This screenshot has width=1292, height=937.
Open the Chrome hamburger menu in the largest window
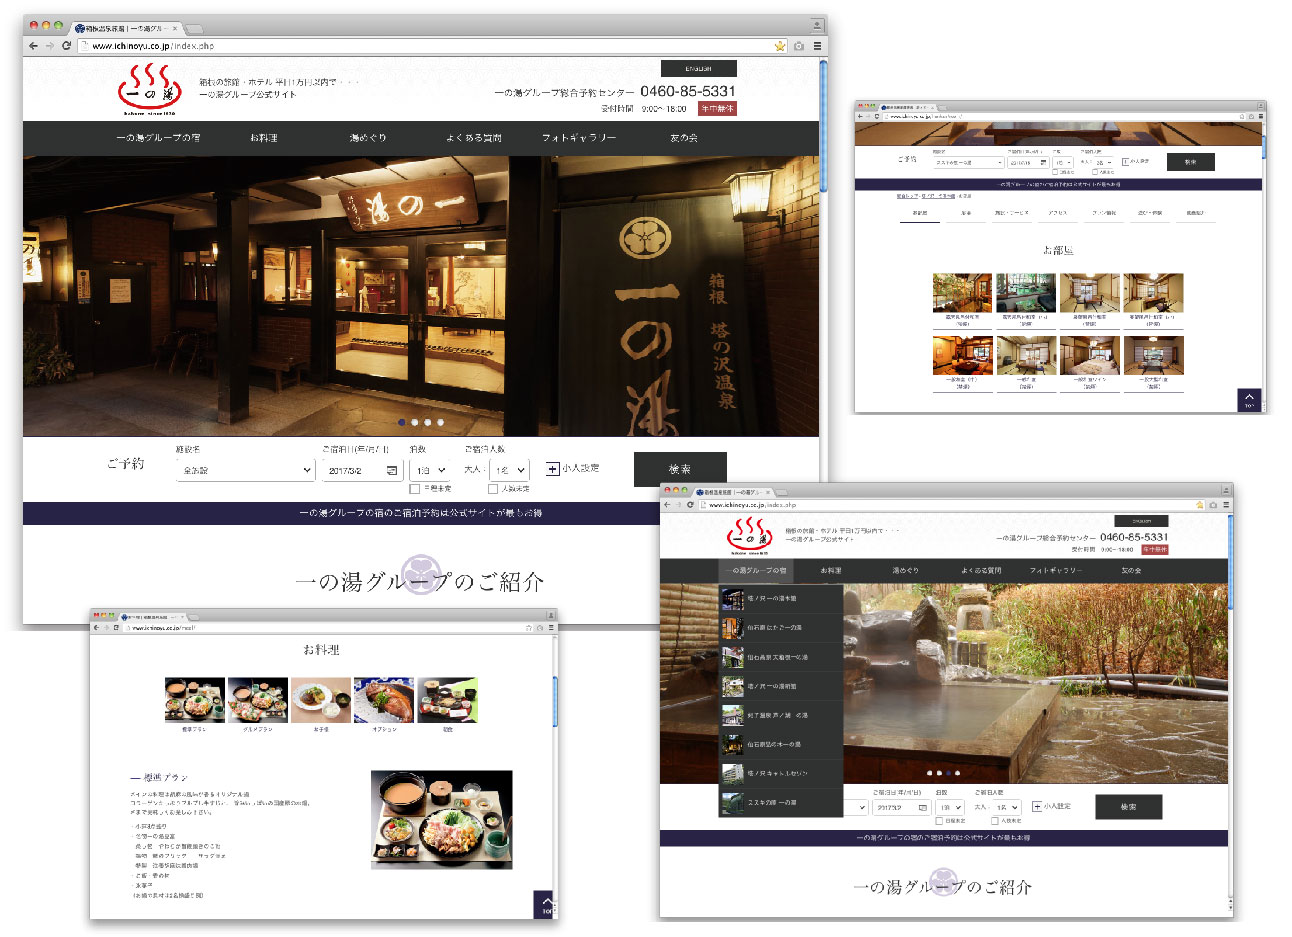(x=817, y=46)
